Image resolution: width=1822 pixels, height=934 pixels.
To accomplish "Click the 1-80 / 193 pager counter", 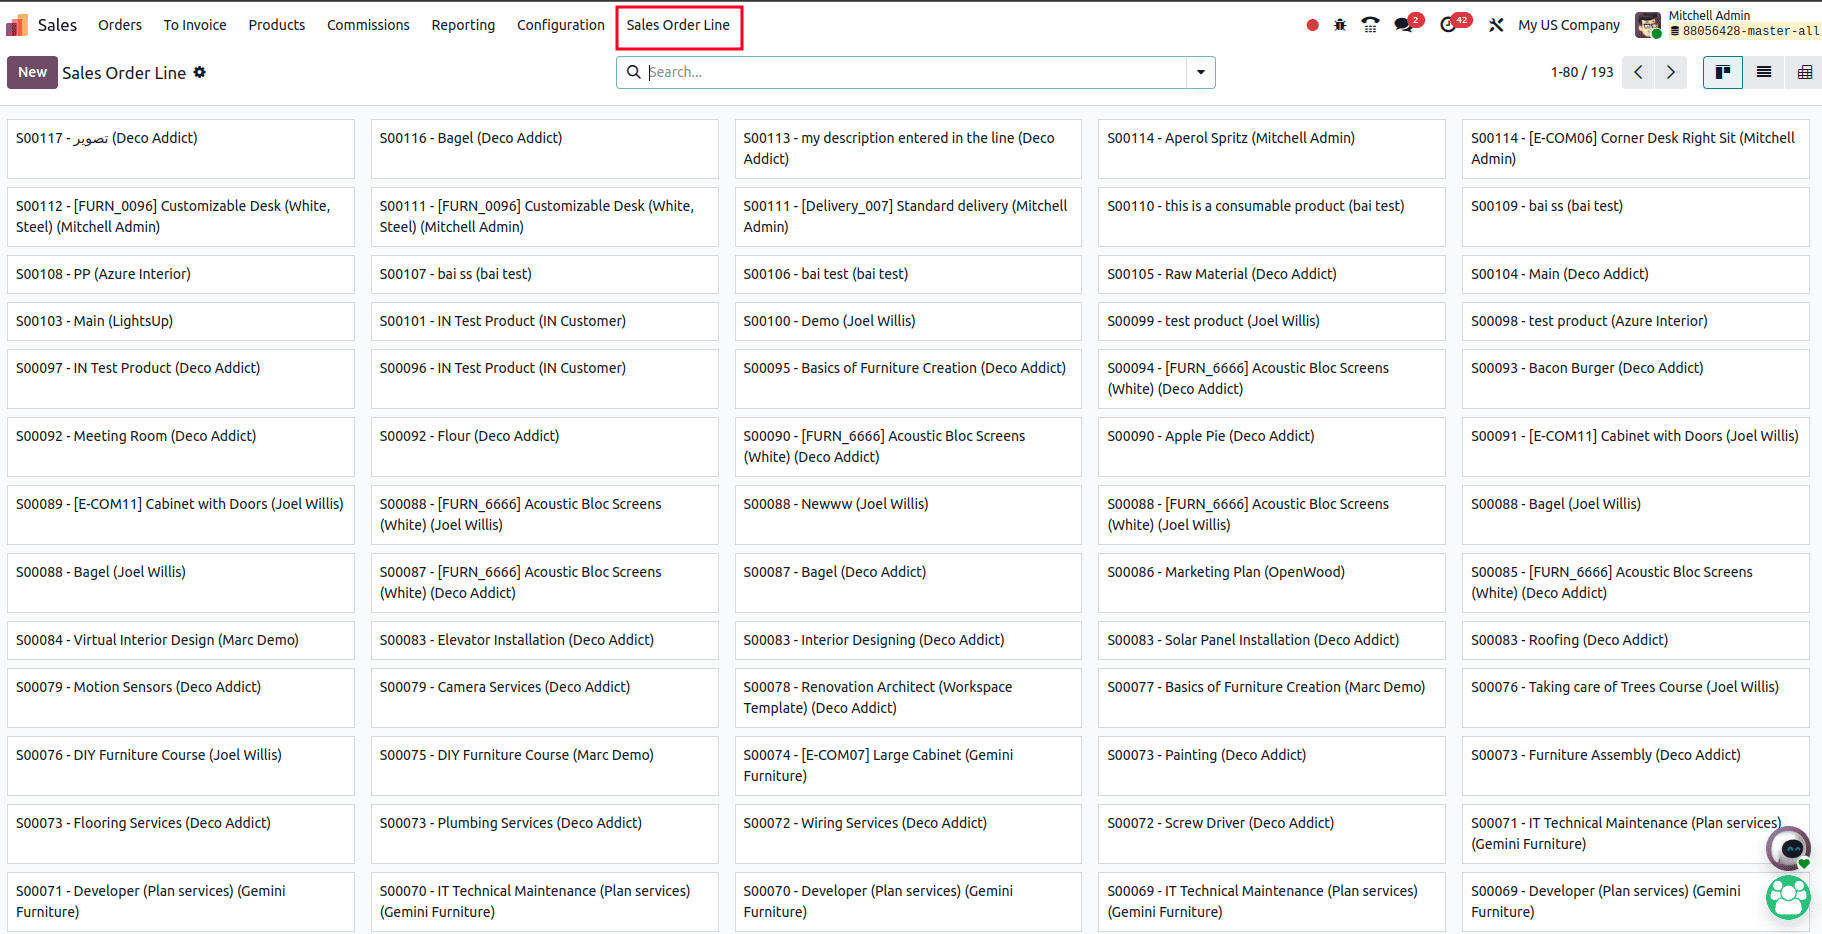I will (1582, 72).
